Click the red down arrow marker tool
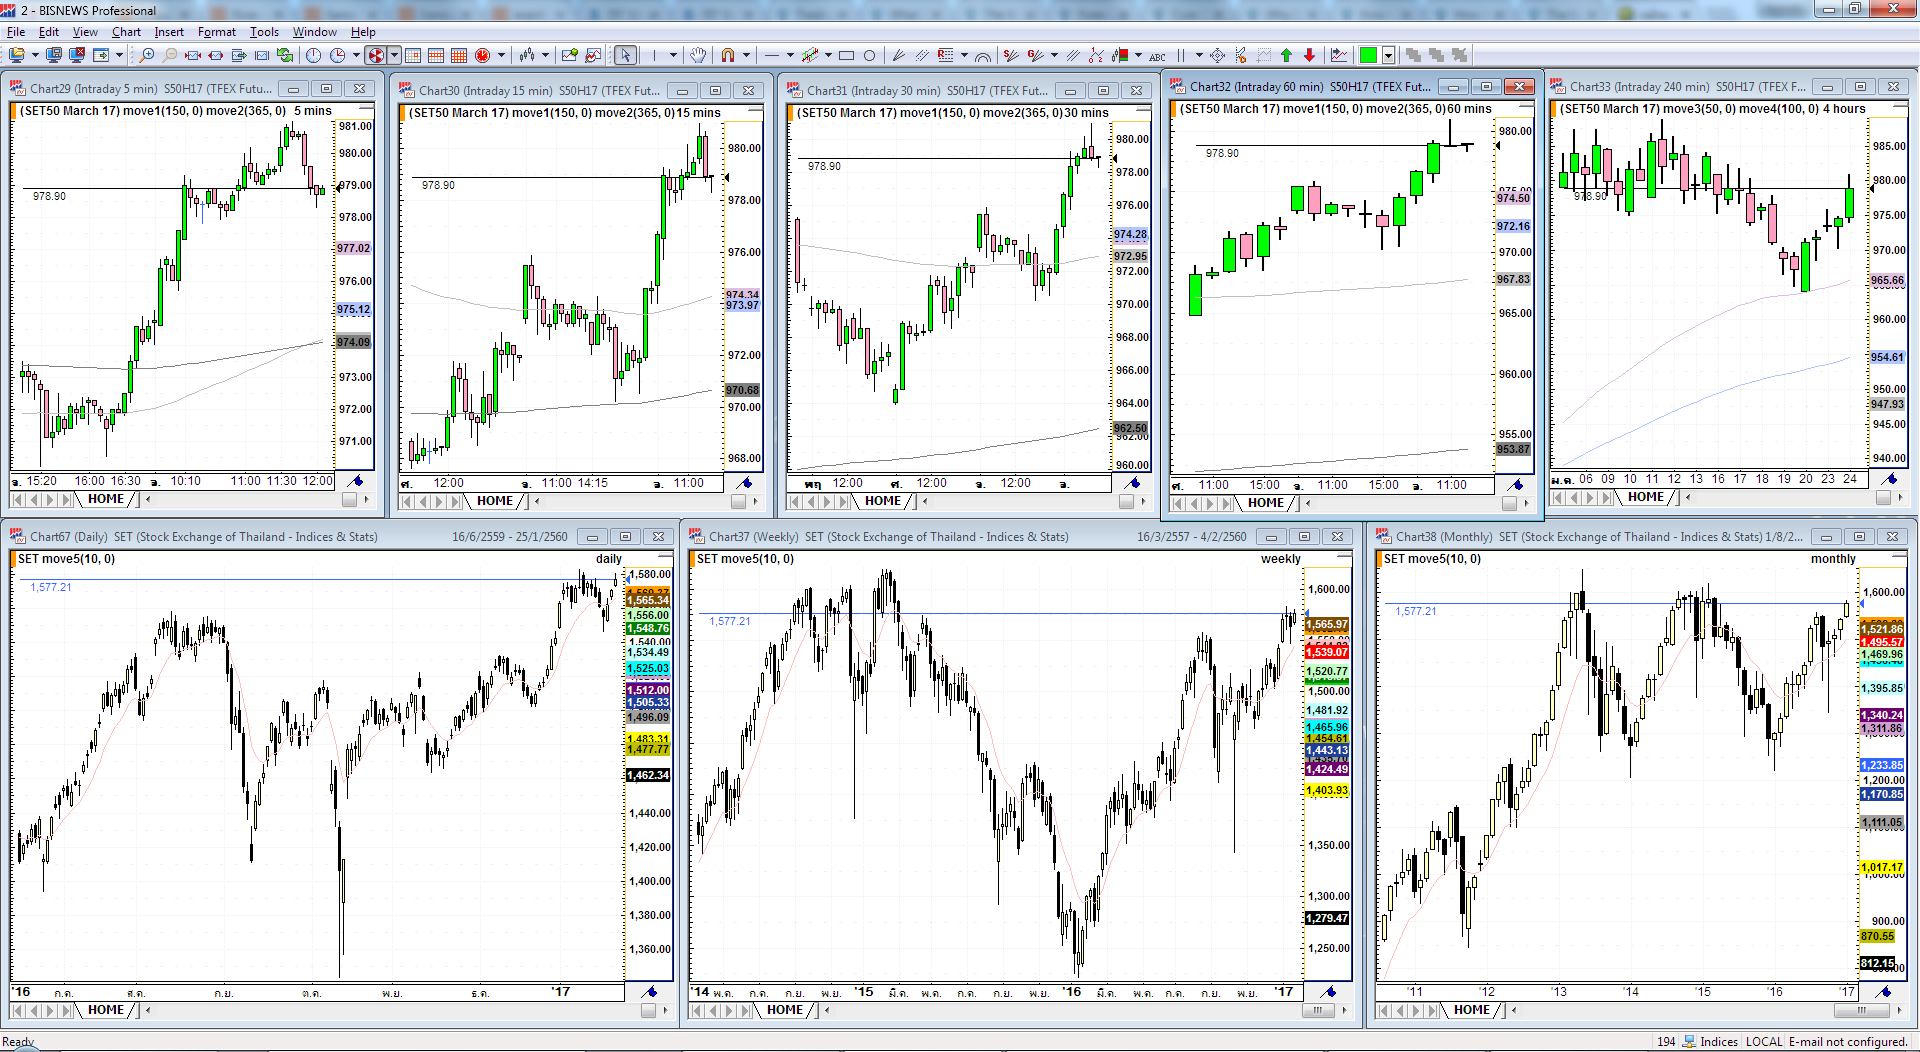The height and width of the screenshot is (1052, 1920). coord(1309,55)
